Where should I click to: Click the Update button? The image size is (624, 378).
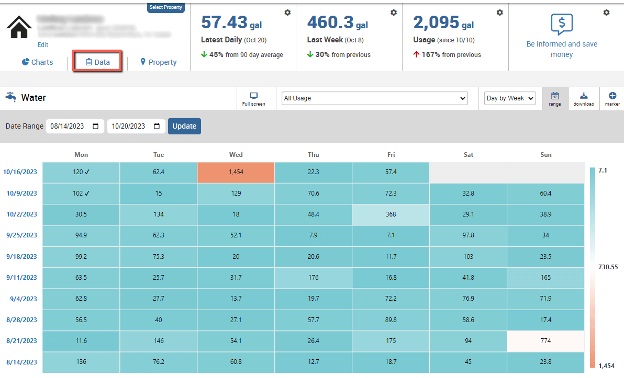pos(184,126)
